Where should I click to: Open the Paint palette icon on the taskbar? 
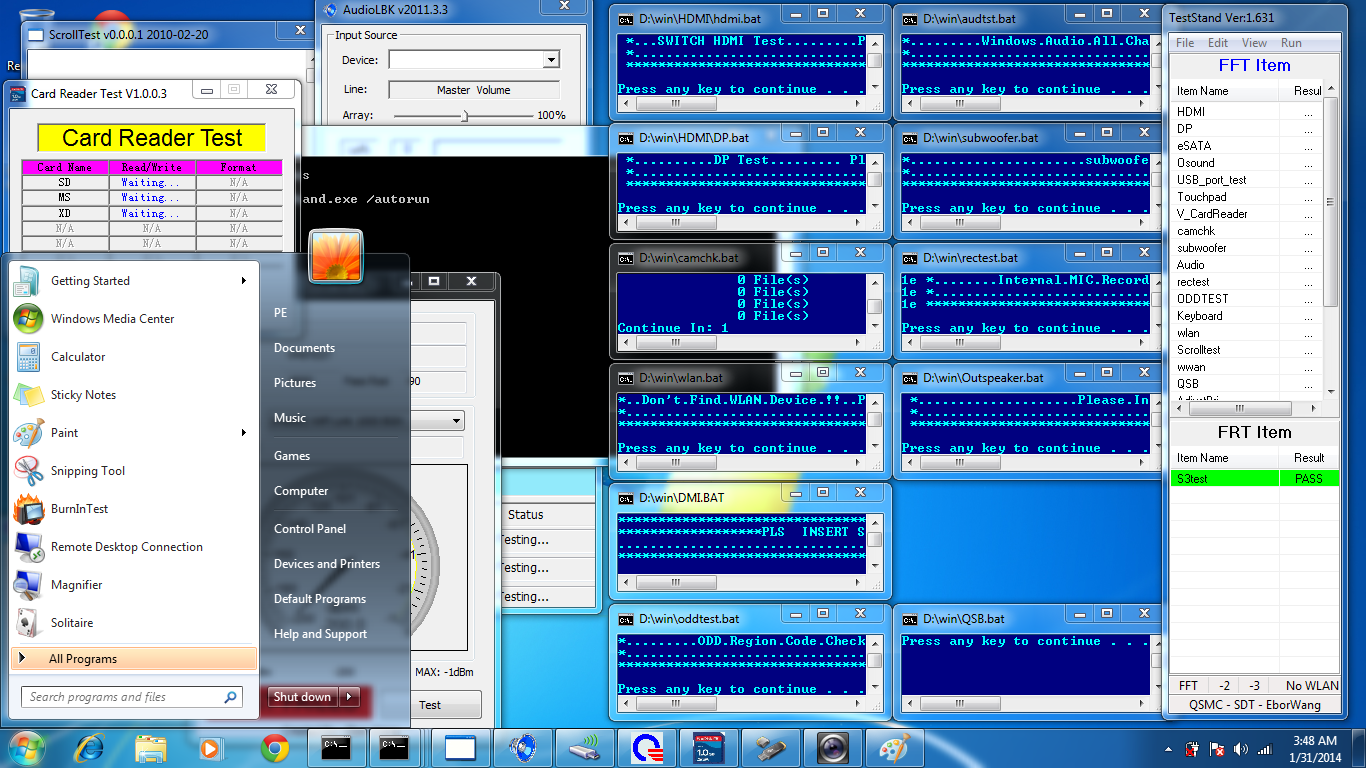point(894,747)
